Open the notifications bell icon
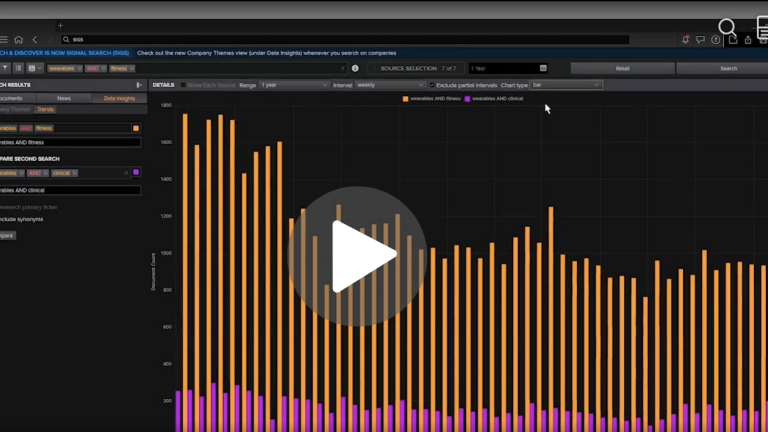The width and height of the screenshot is (768, 432). [x=686, y=40]
